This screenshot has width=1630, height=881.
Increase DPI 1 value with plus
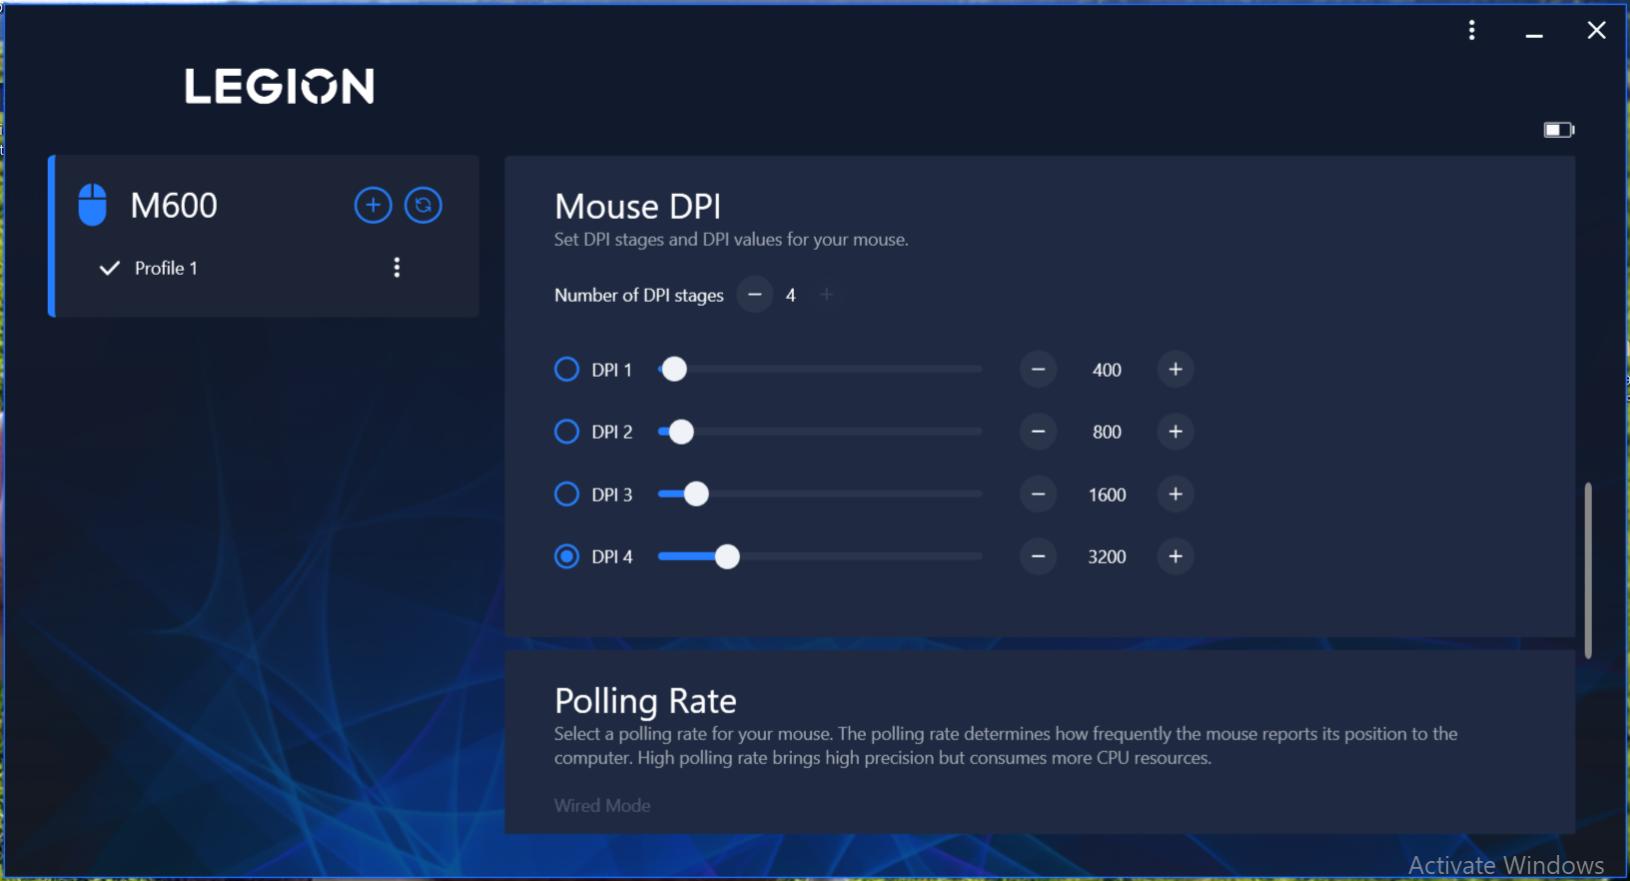point(1175,370)
